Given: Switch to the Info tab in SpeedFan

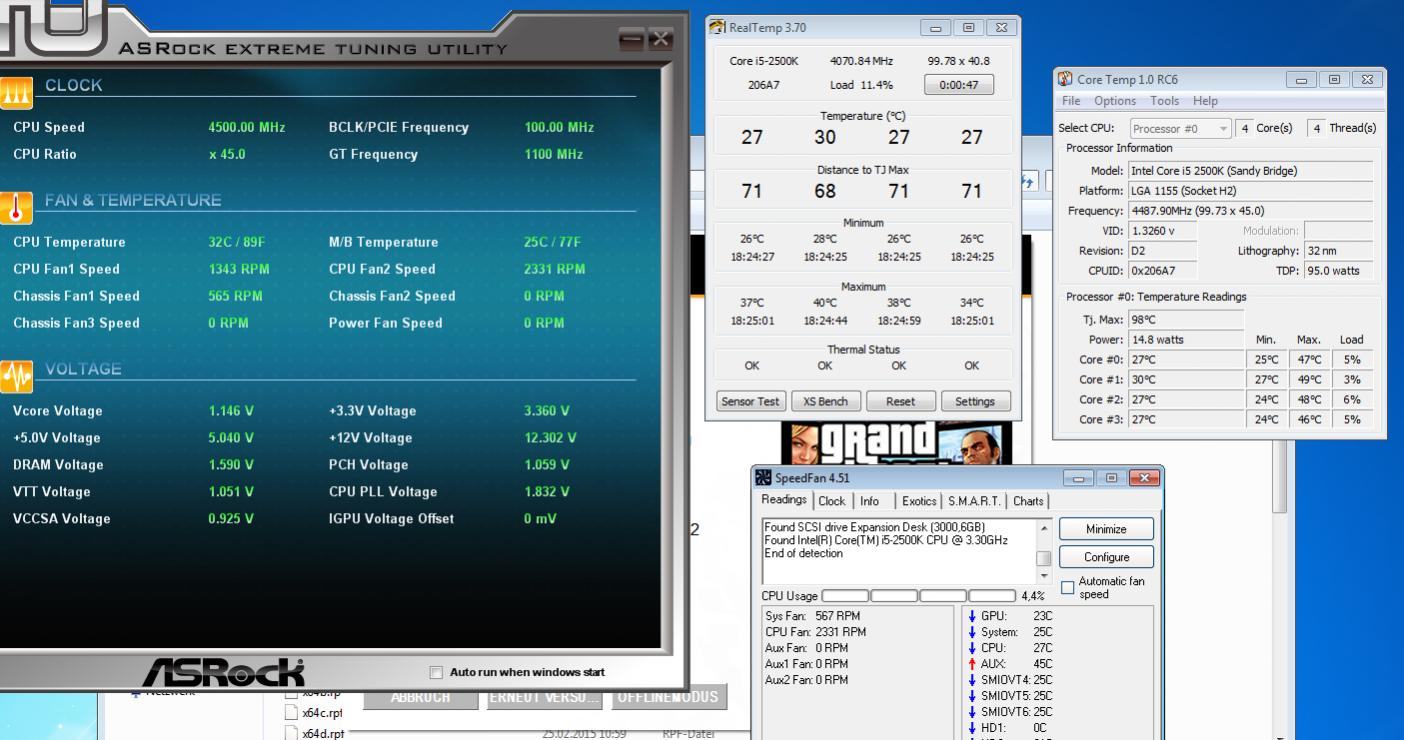Looking at the screenshot, I should click(870, 501).
